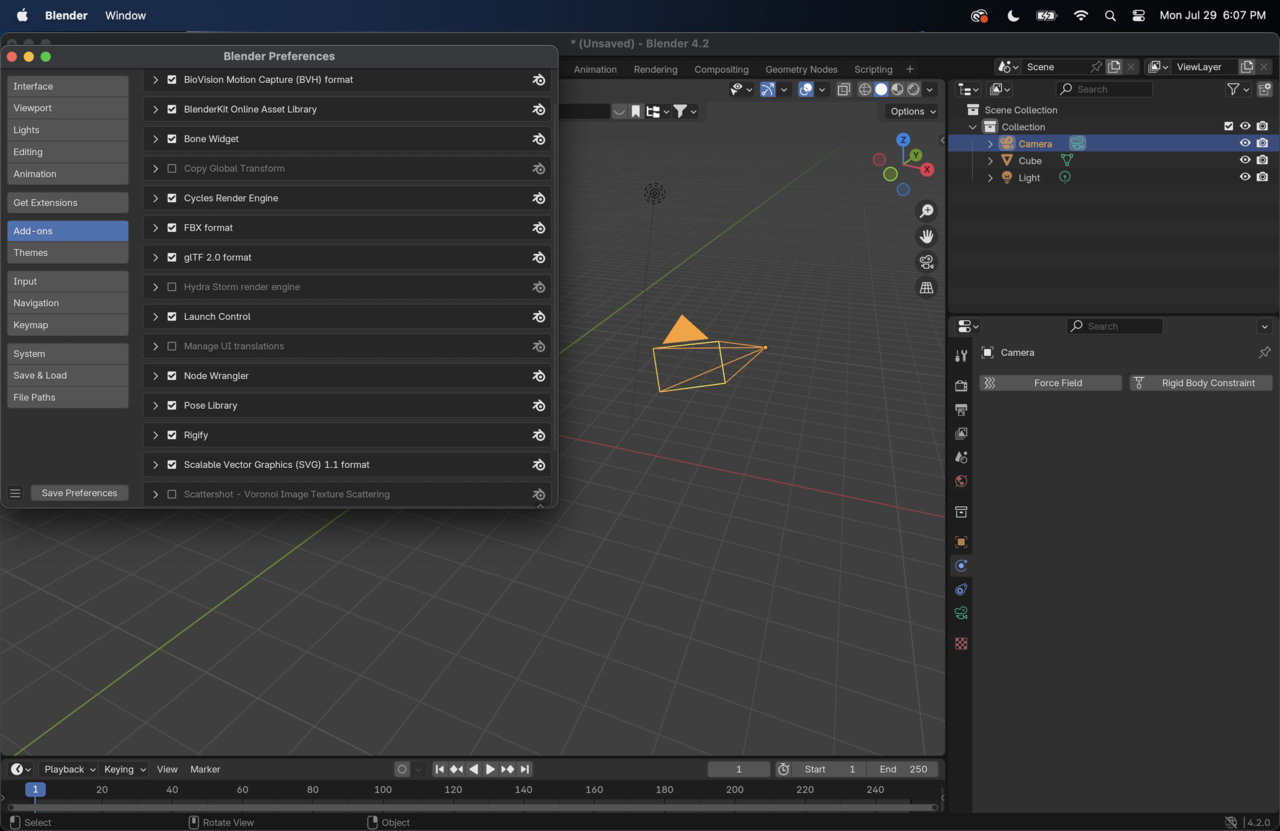The height and width of the screenshot is (831, 1280).
Task: Click the zoom magnifier icon in viewport
Action: (x=926, y=211)
